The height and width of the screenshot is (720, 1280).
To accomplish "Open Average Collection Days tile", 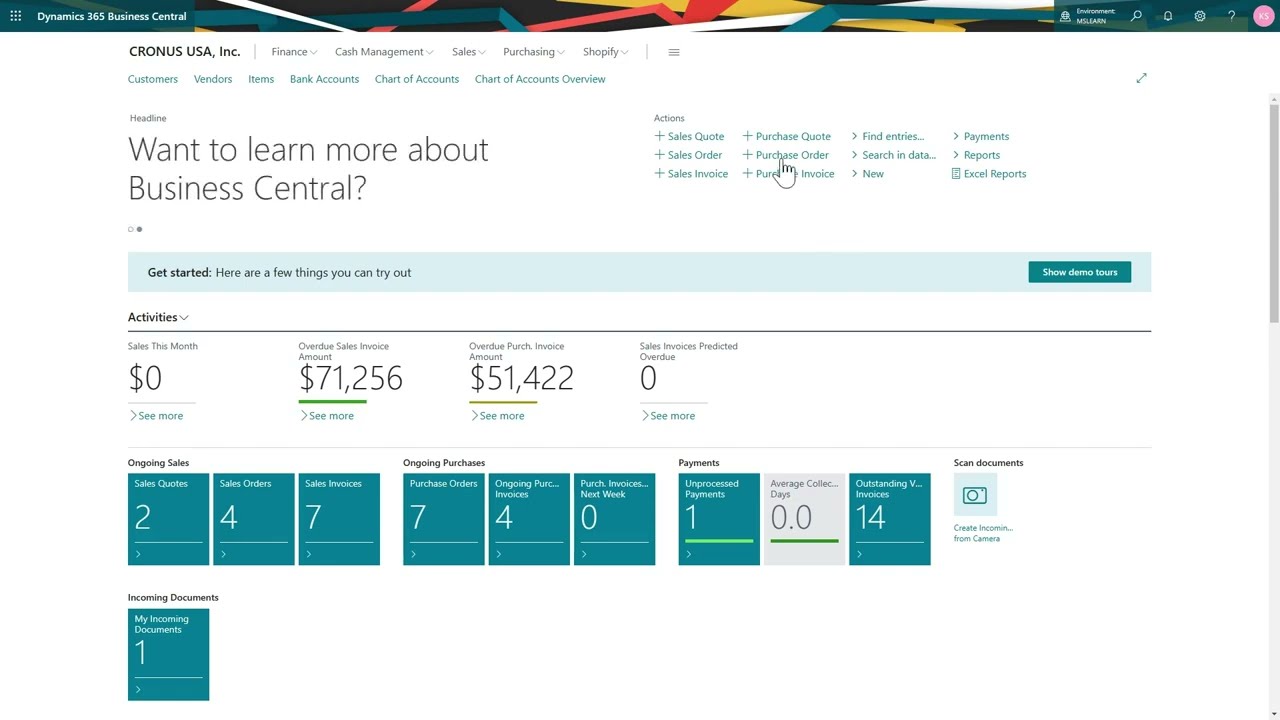I will [804, 519].
